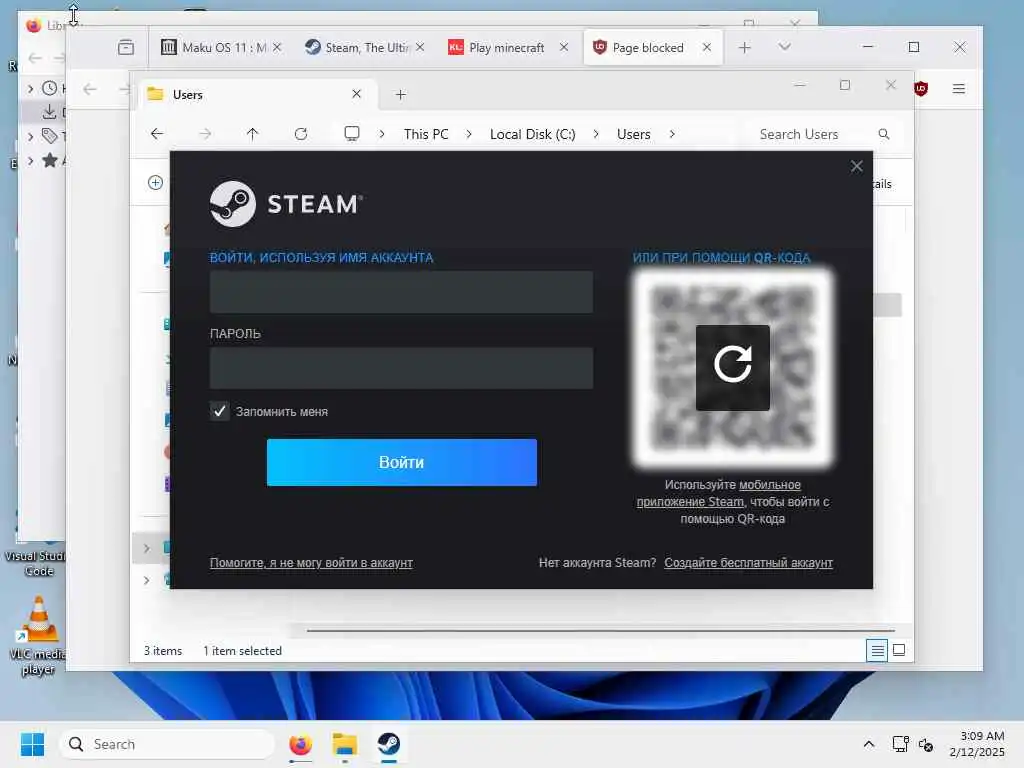Open the 'Создайте бесплатный аккаунт' link
Viewport: 1024px width, 768px height.
click(748, 563)
